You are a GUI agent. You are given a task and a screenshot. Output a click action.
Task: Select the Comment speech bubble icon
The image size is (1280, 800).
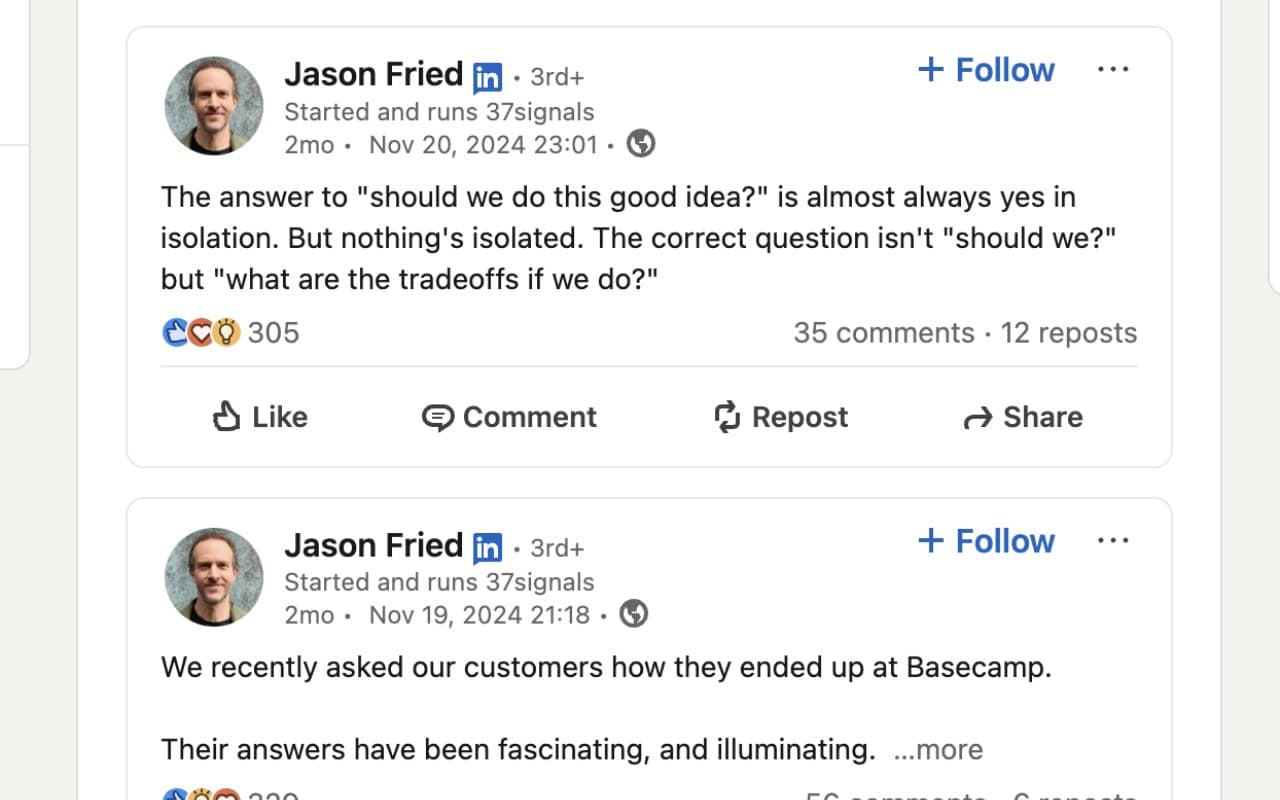[440, 417]
